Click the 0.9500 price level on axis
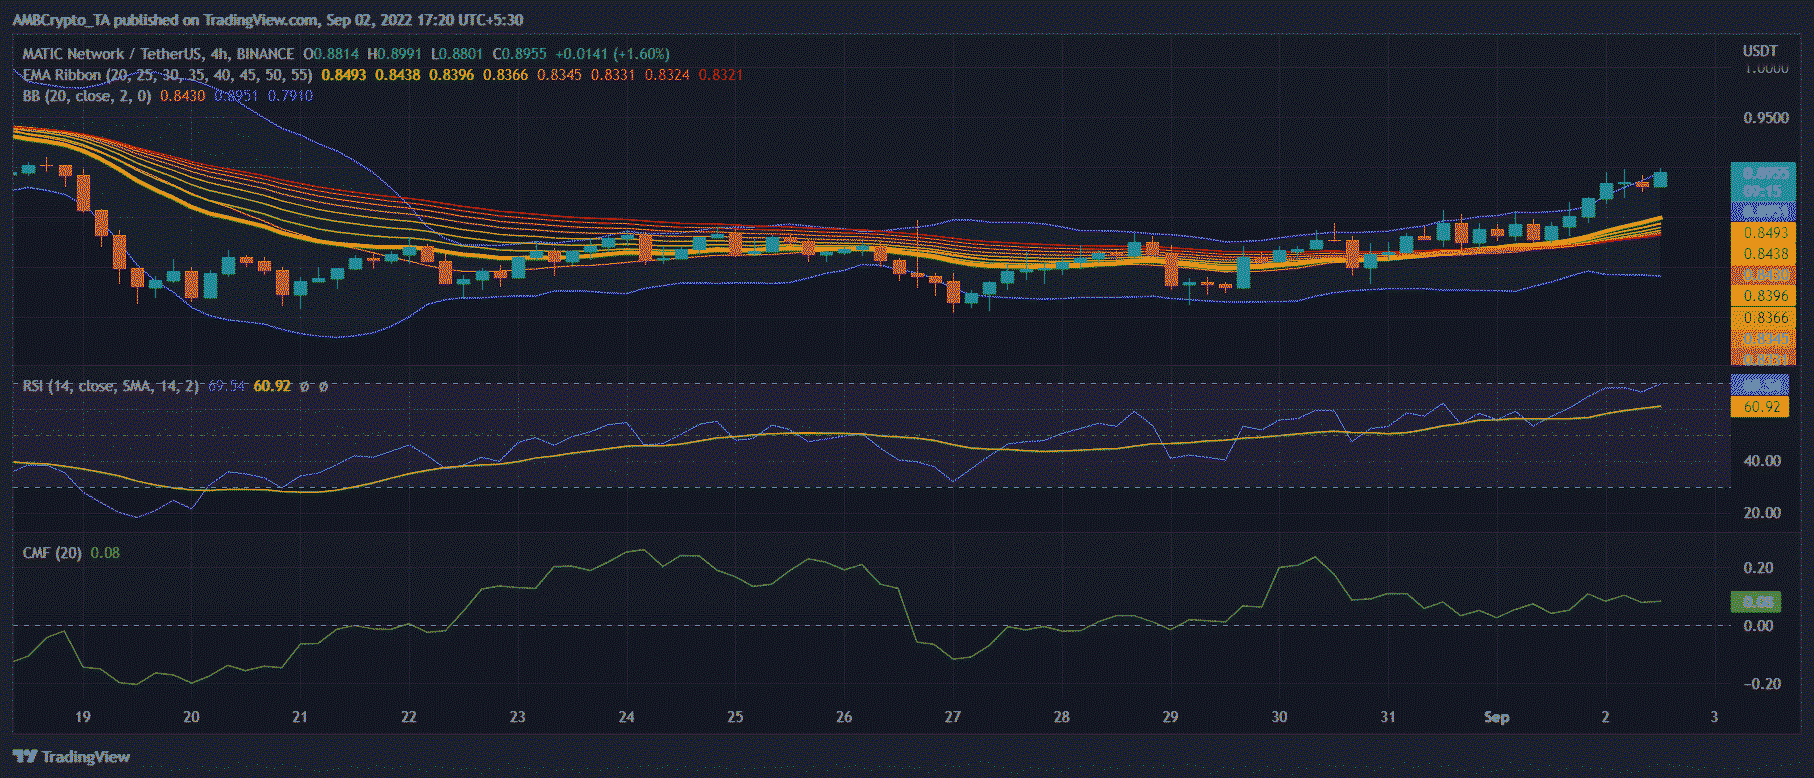The width and height of the screenshot is (1814, 778). coord(1765,118)
